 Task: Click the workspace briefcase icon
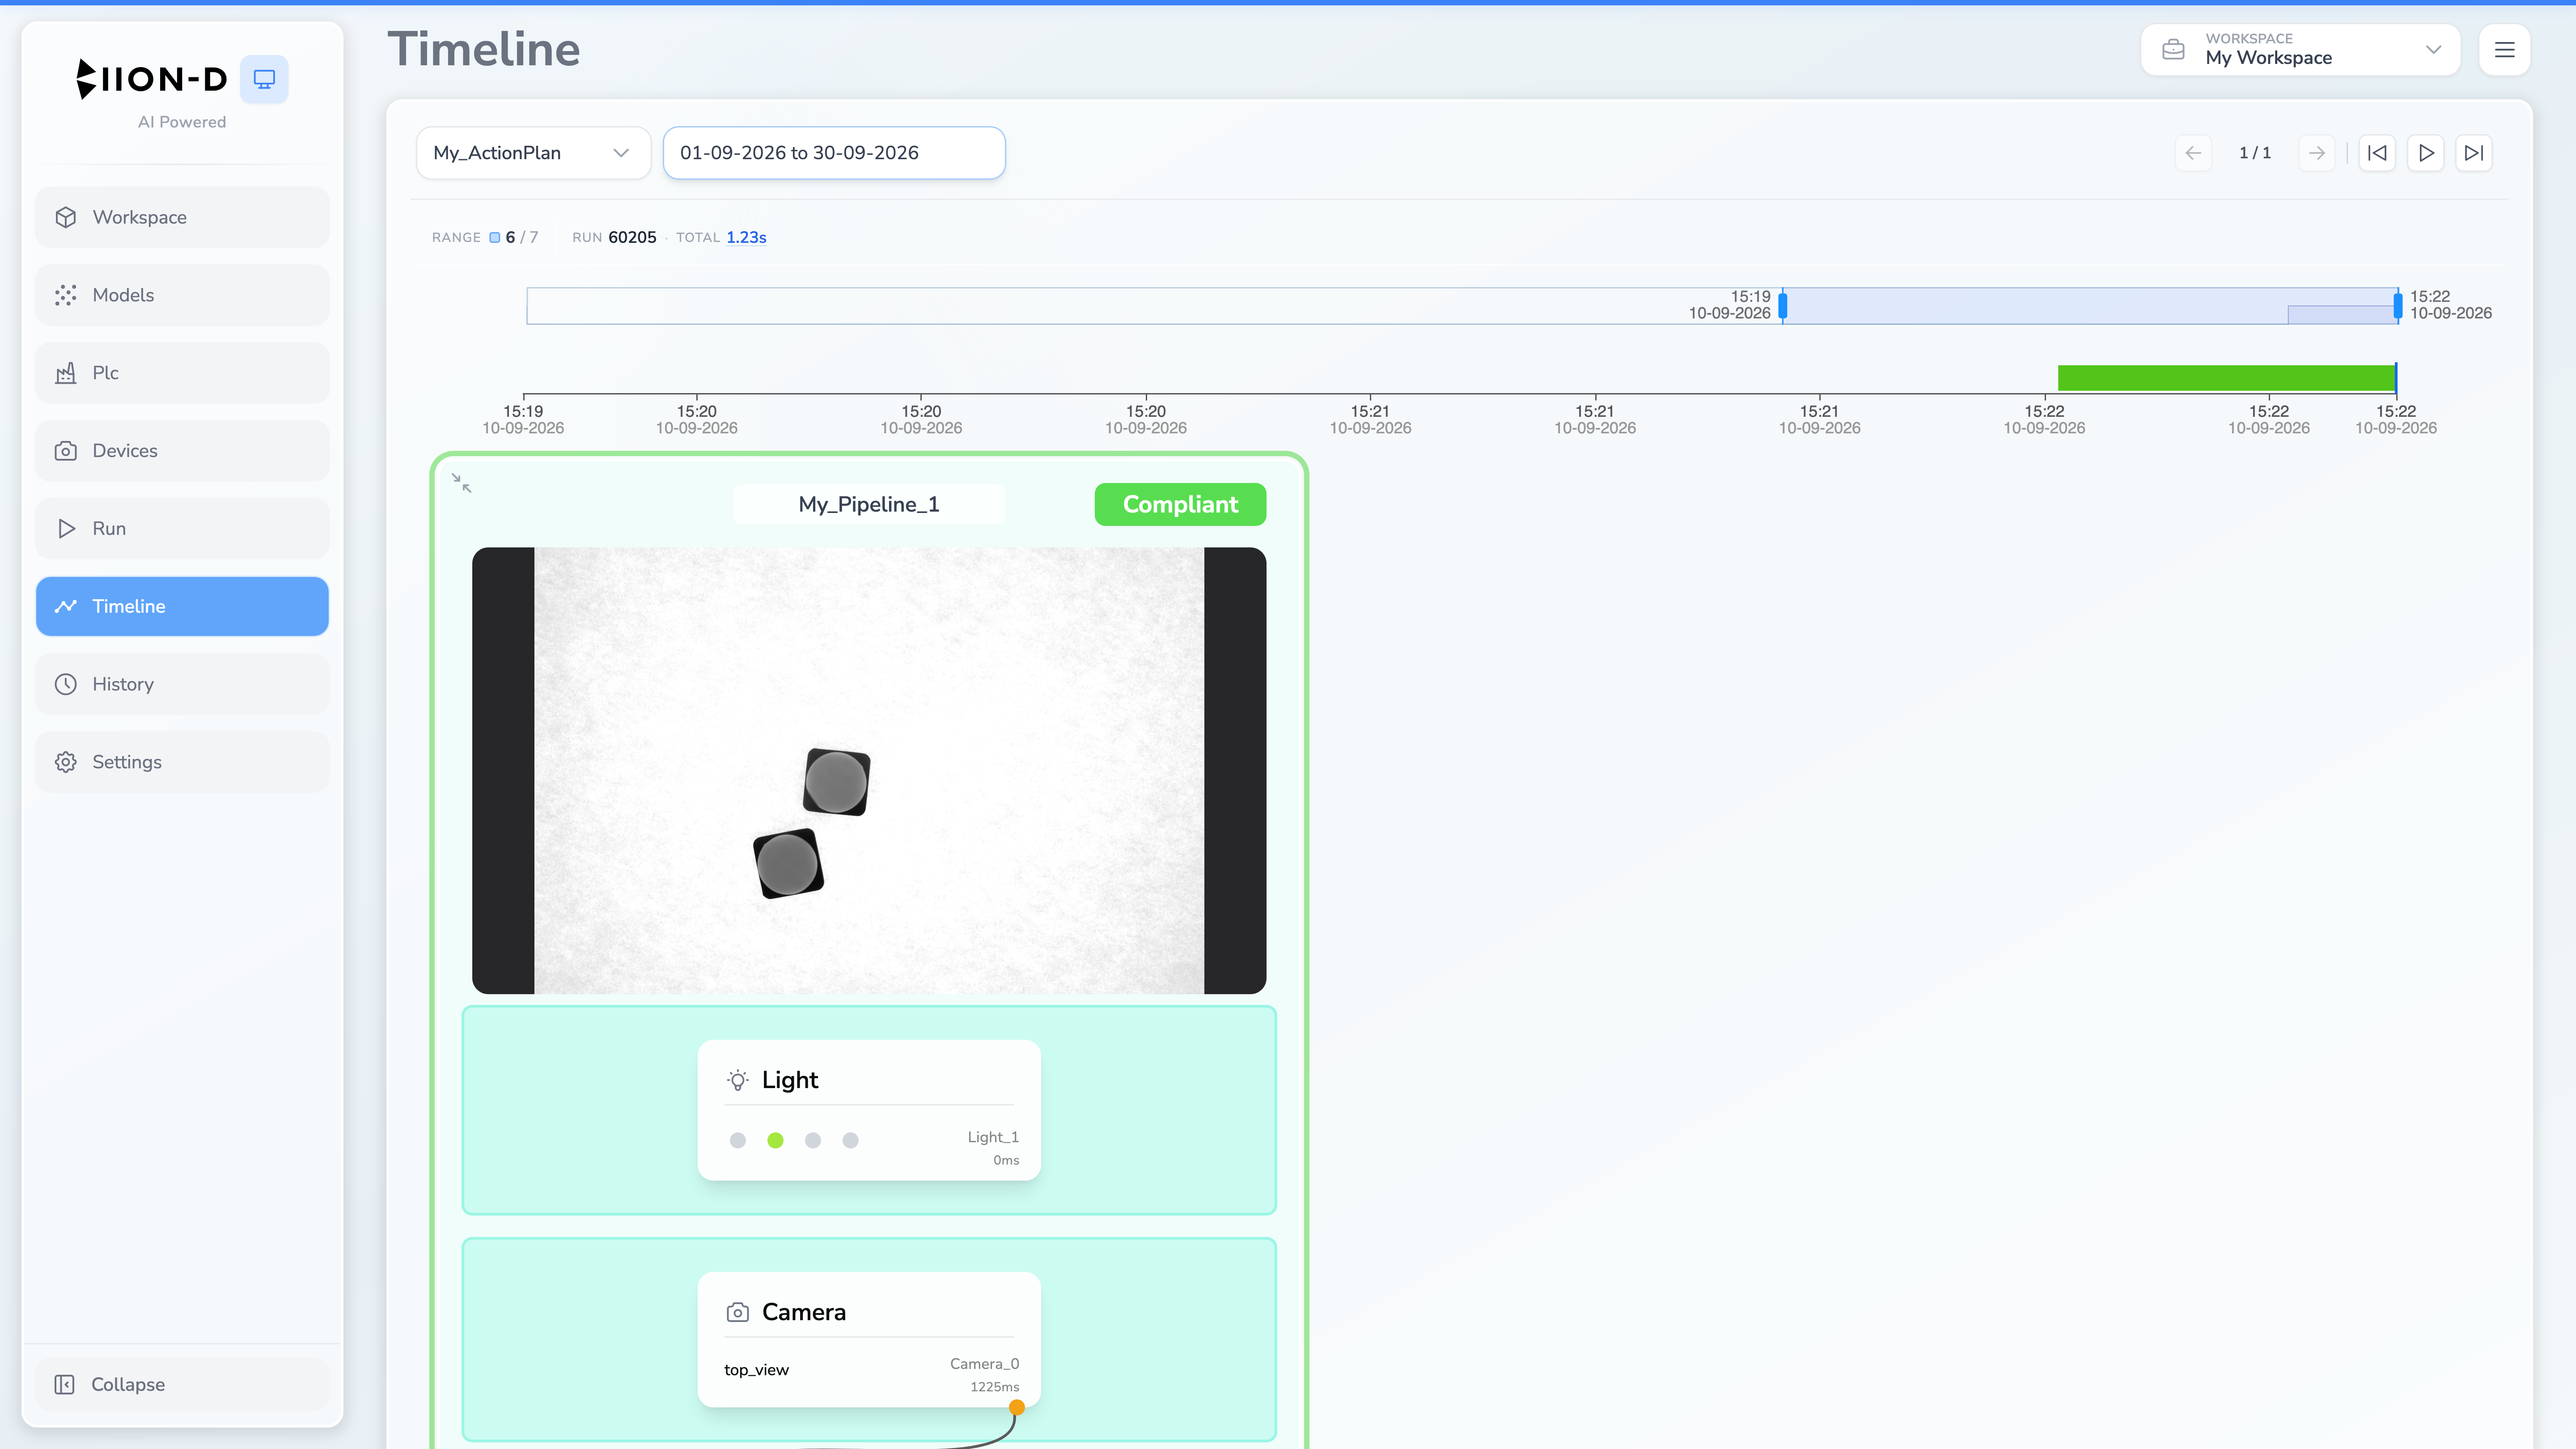[x=2173, y=50]
